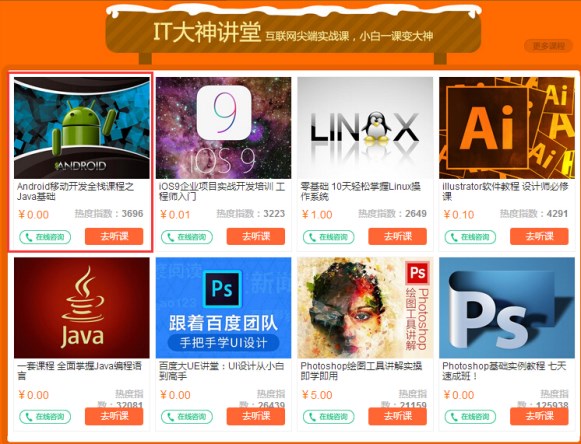Click 更多课程 button at top right
This screenshot has width=581, height=444.
548,46
